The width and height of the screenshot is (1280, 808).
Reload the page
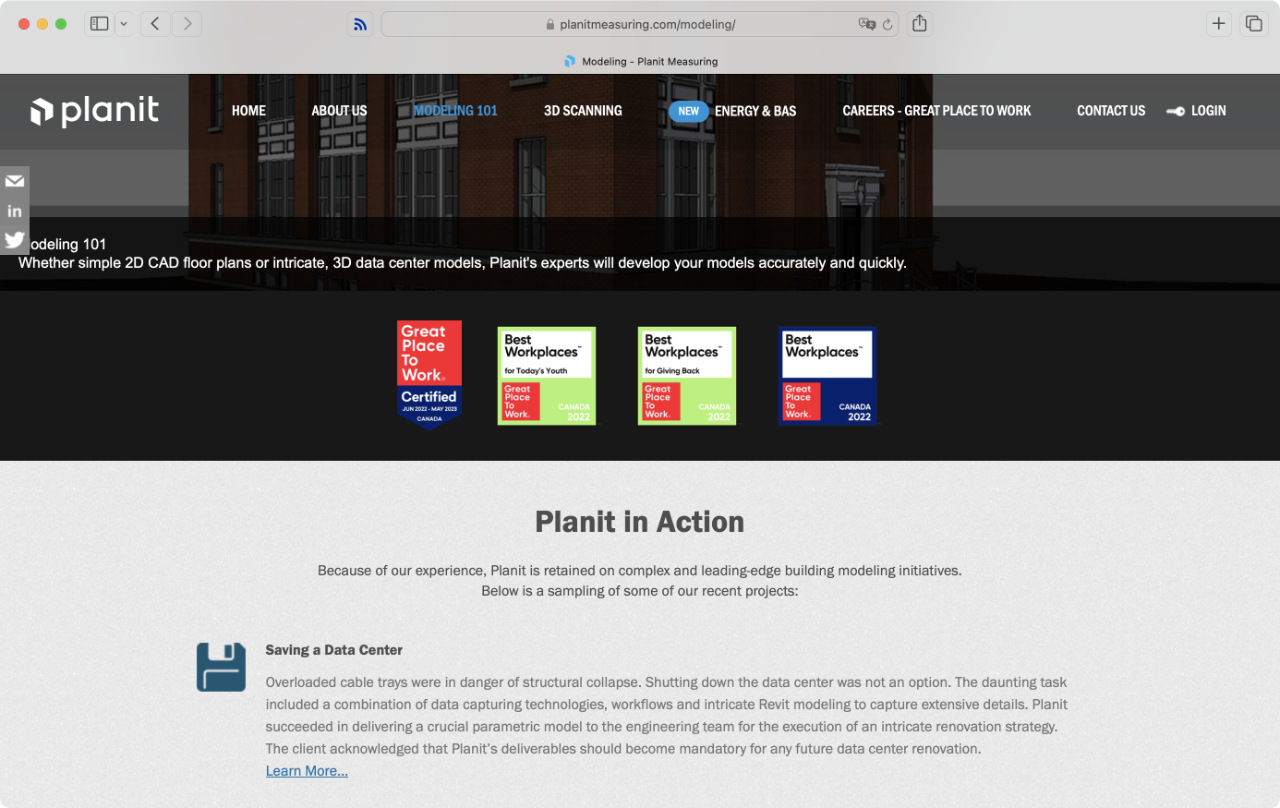point(887,24)
